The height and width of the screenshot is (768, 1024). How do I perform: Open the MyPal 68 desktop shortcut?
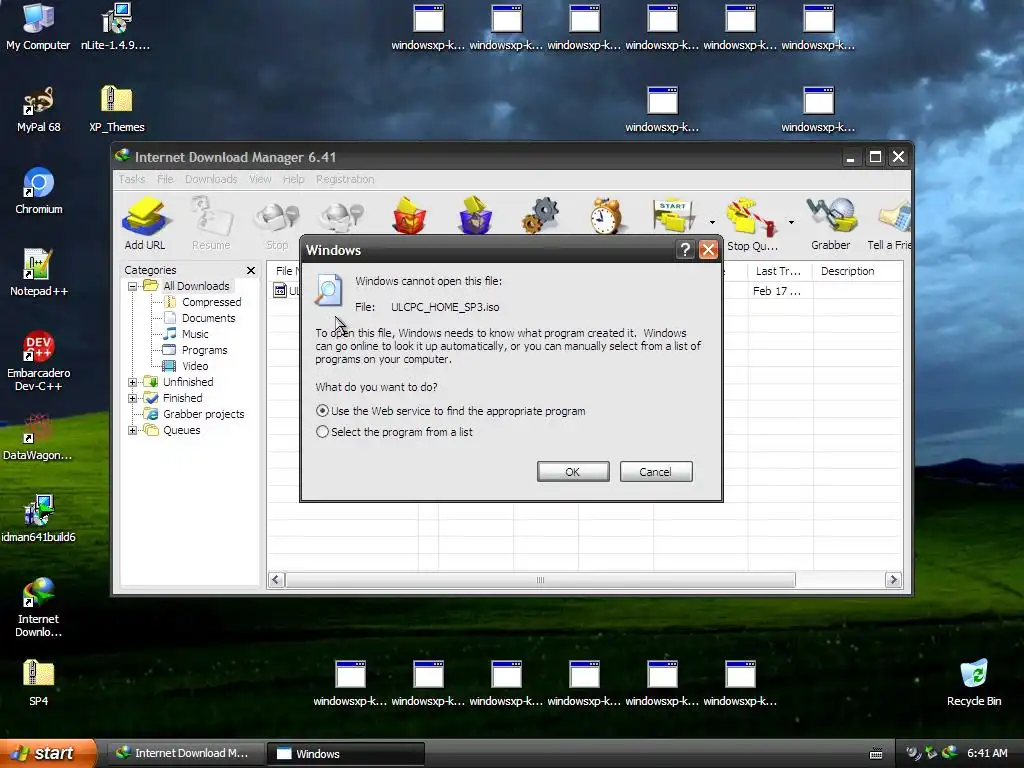pyautogui.click(x=39, y=109)
